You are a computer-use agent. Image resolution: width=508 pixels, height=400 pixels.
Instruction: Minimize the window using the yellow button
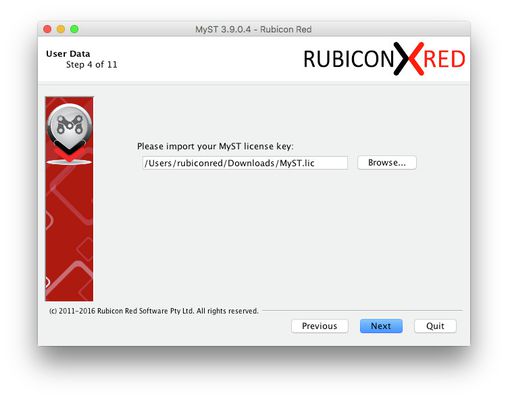(61, 29)
